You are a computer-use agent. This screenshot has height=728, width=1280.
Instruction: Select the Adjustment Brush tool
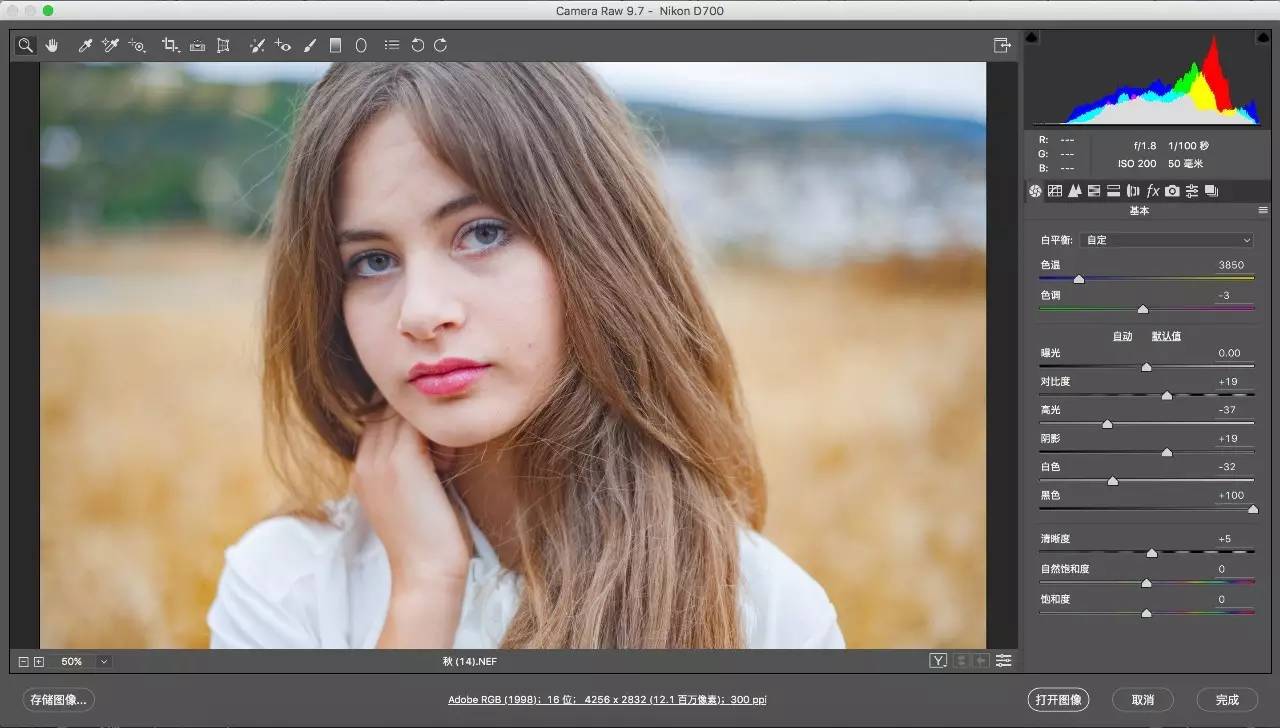[x=310, y=45]
